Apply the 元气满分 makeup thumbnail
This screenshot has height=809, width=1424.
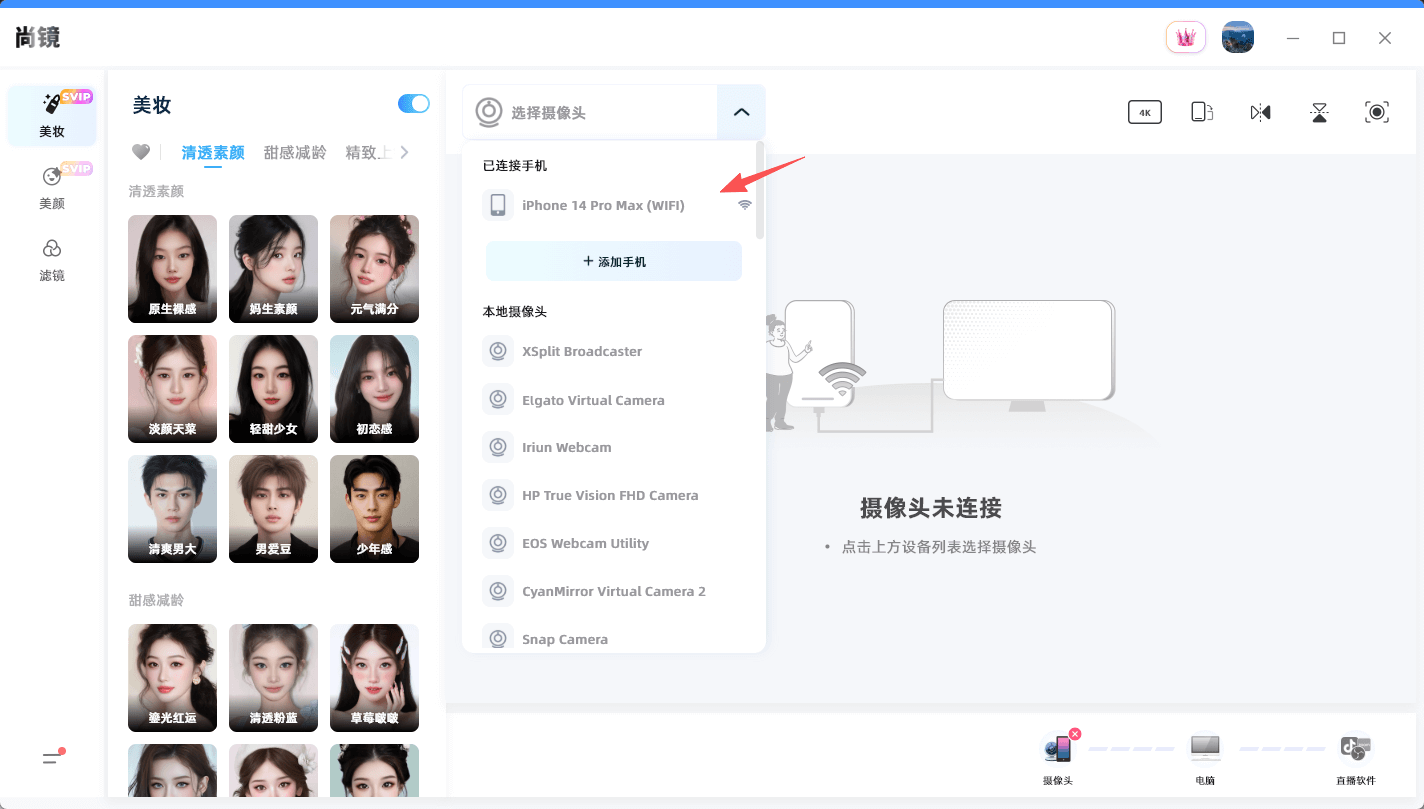pos(374,269)
